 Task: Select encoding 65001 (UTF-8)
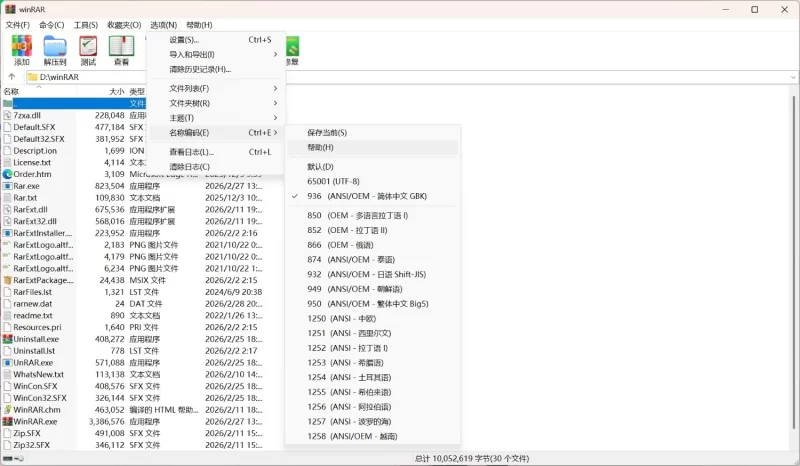[373, 181]
